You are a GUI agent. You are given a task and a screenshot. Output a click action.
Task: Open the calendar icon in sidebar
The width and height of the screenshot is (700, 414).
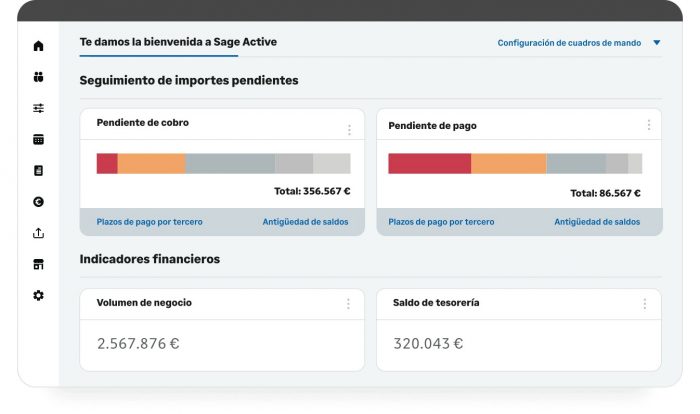coord(39,139)
